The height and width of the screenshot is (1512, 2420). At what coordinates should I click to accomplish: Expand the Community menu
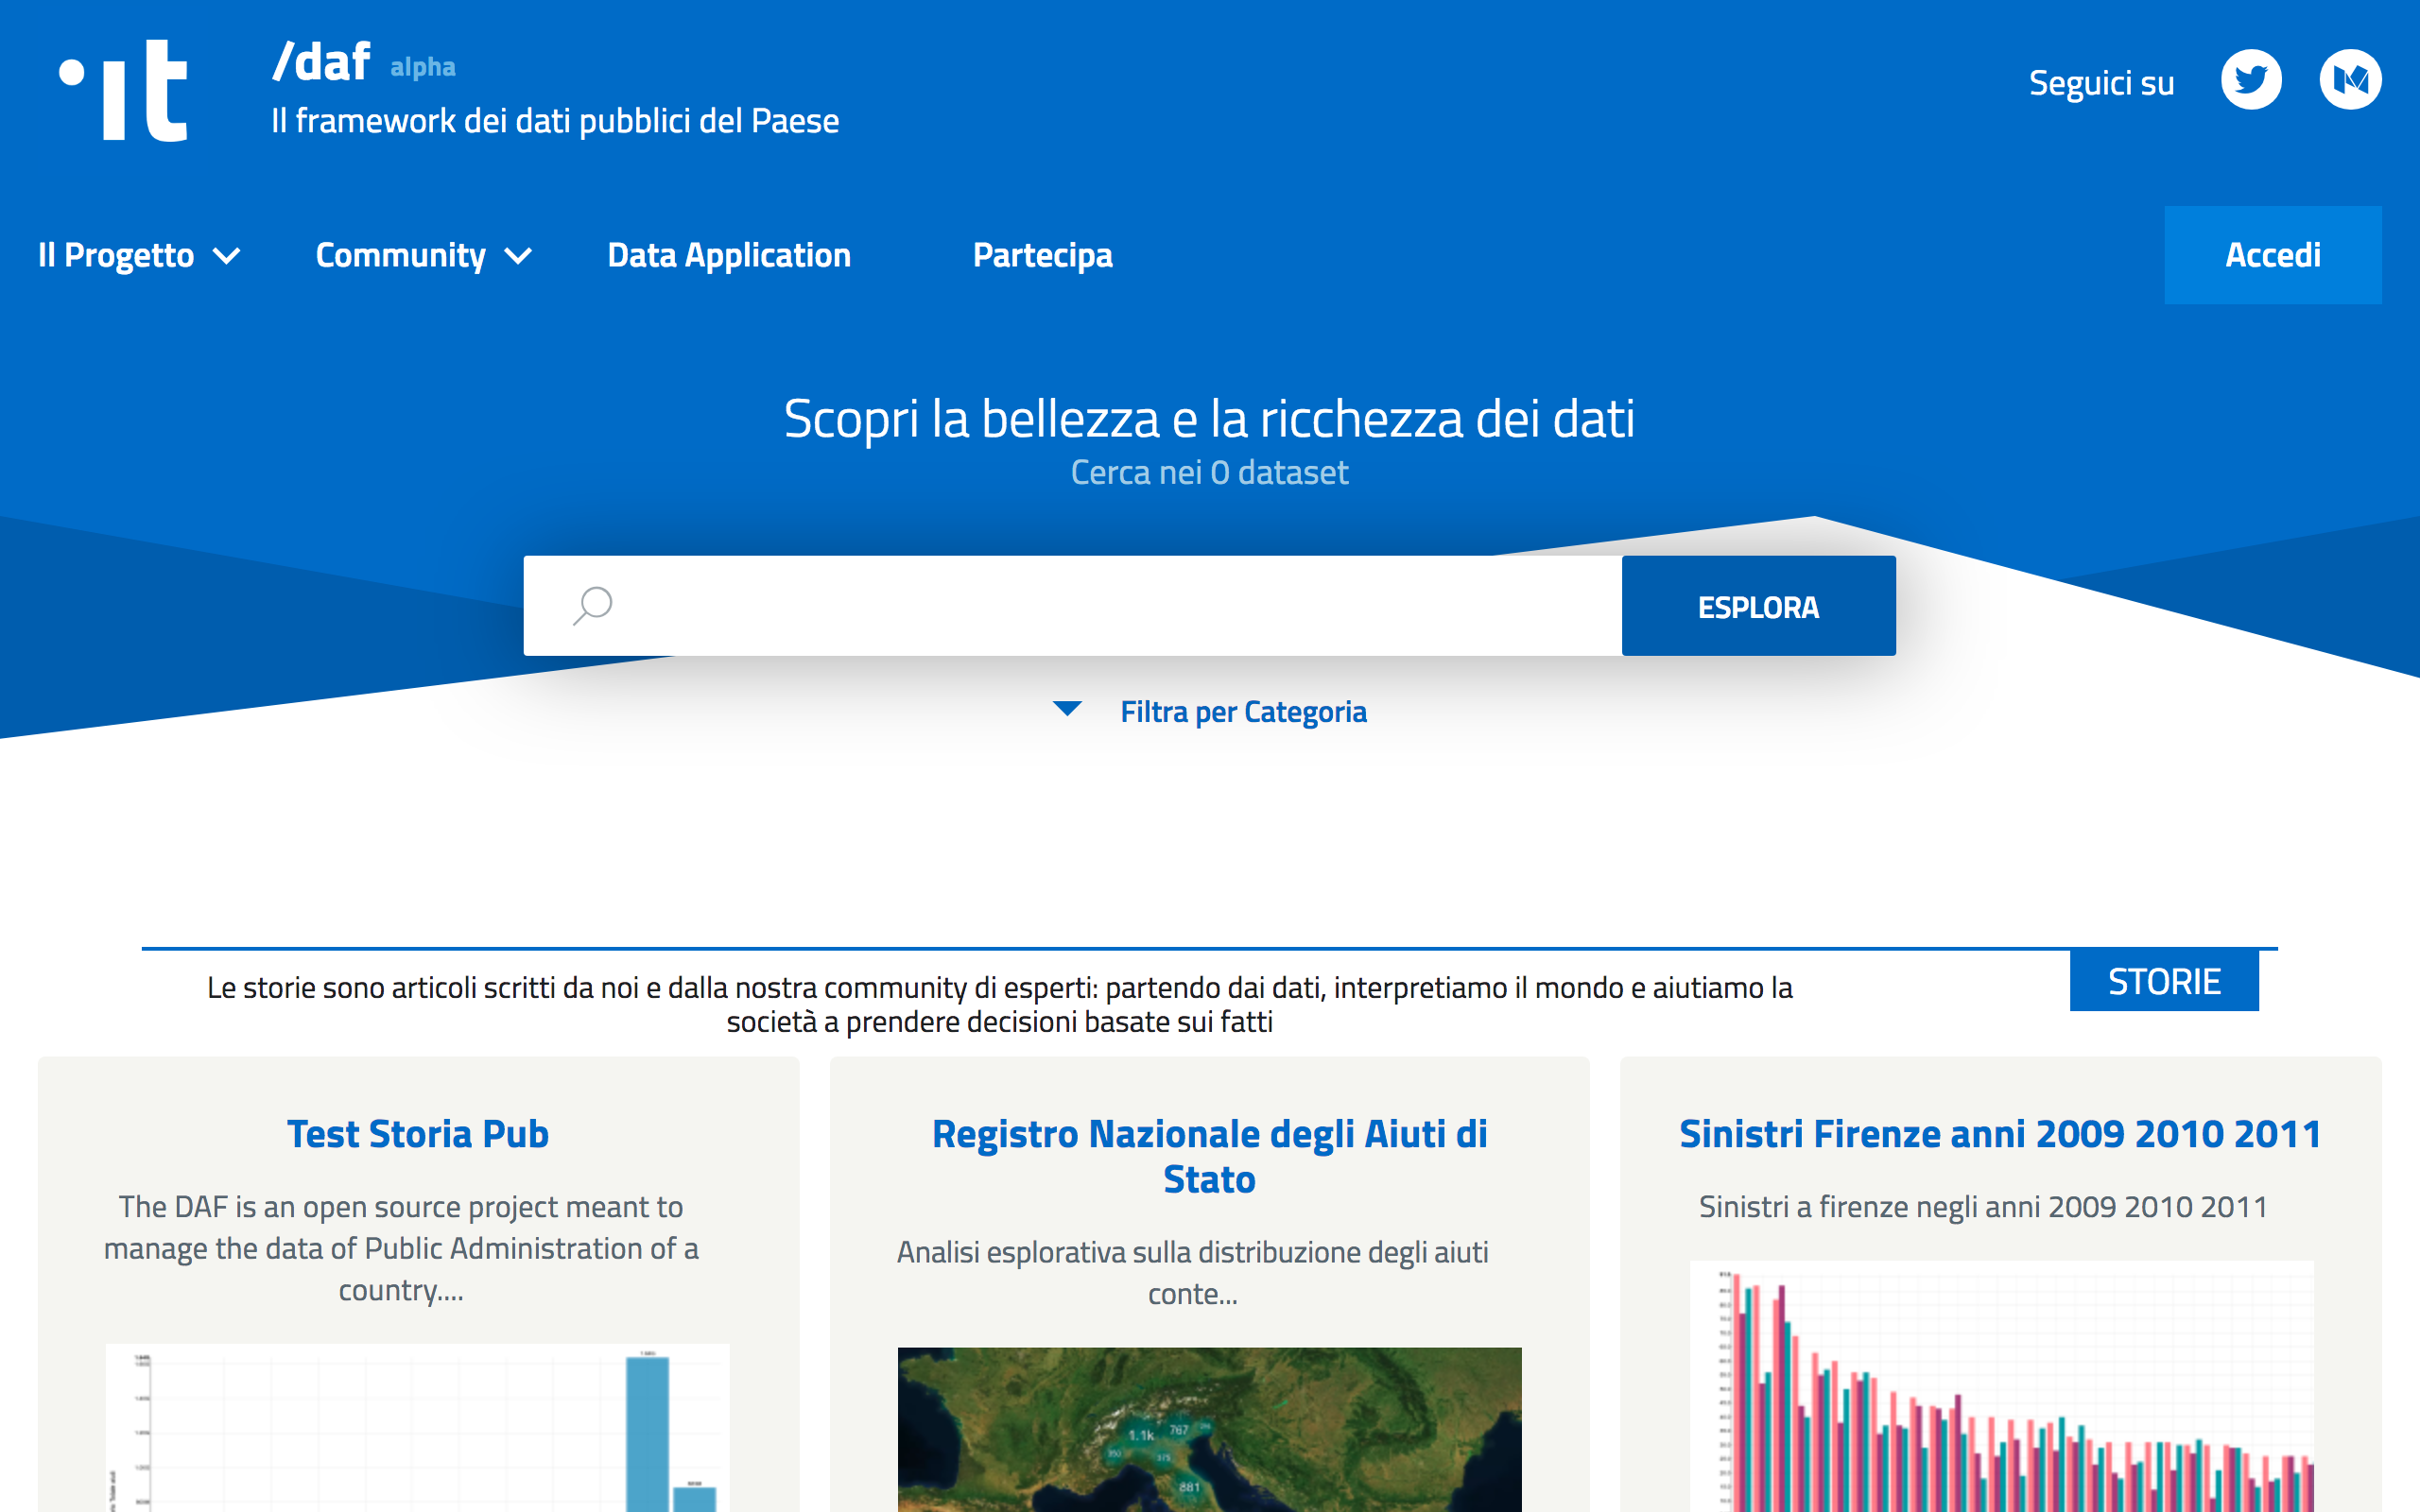423,255
